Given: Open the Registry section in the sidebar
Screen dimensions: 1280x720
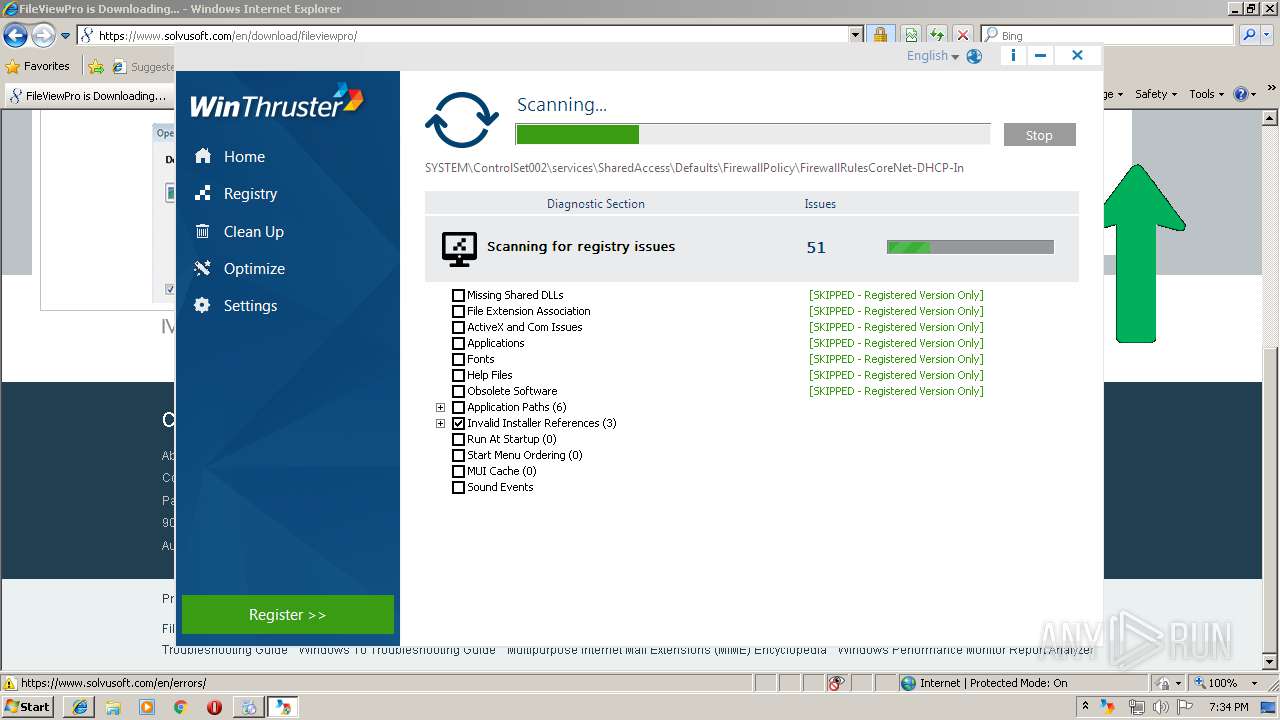Looking at the screenshot, I should click(x=250, y=194).
